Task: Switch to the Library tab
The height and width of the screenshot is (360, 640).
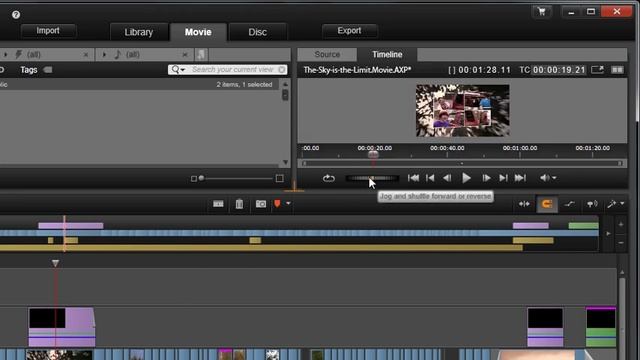Action: coord(139,32)
